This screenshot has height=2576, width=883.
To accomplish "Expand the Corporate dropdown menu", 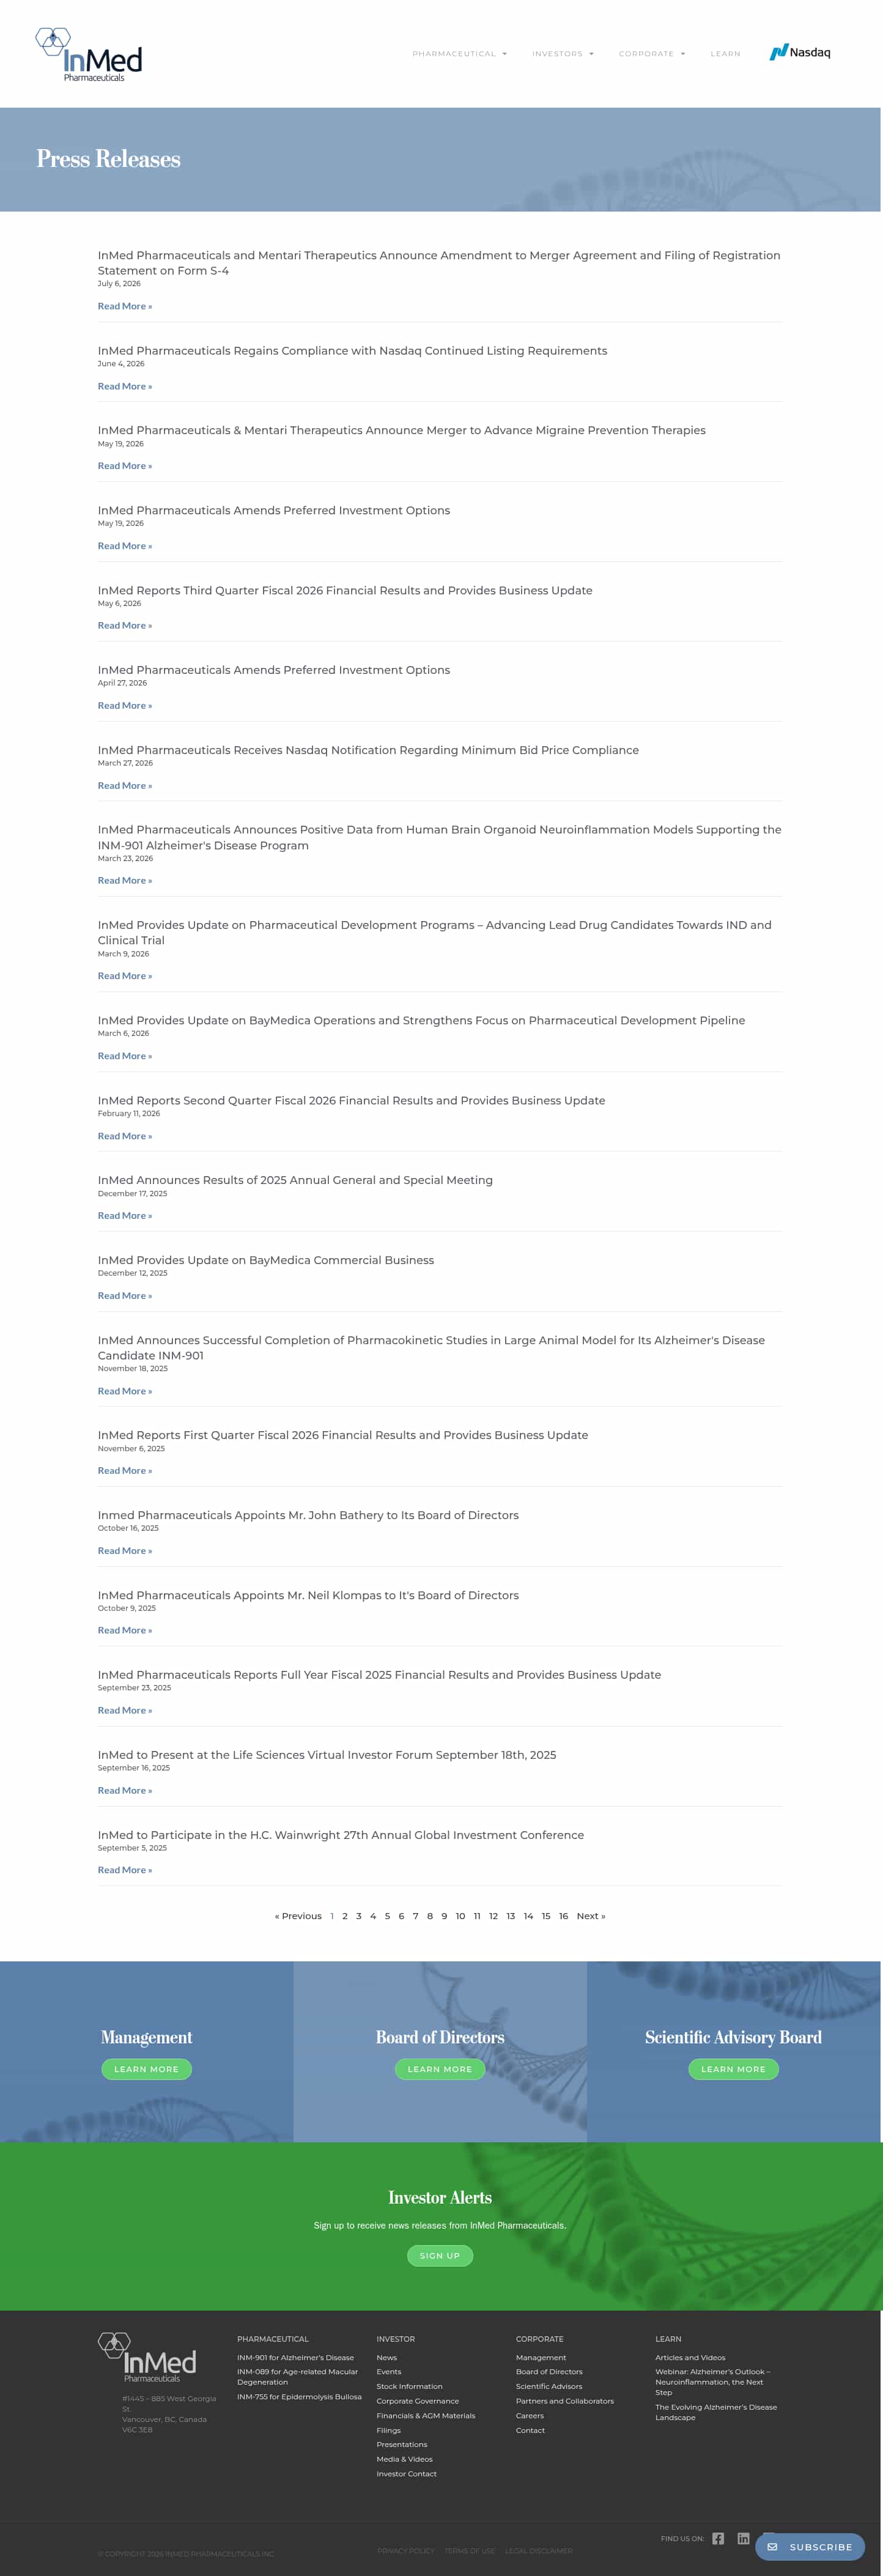I will [651, 54].
